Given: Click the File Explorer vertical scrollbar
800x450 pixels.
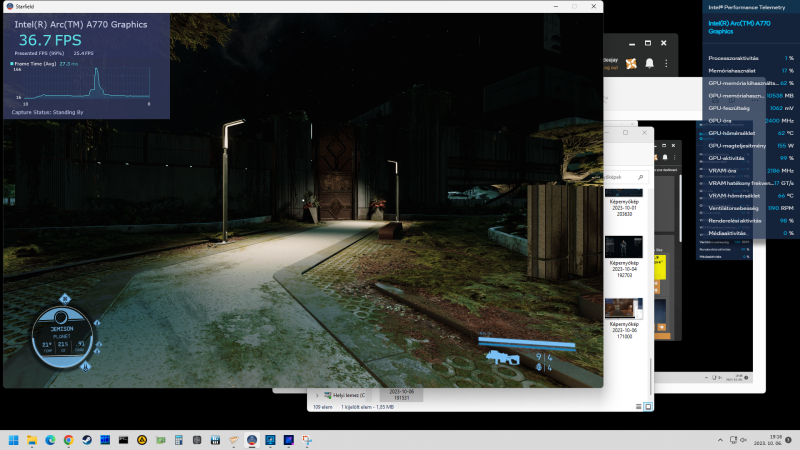Looking at the screenshot, I should 651,377.
